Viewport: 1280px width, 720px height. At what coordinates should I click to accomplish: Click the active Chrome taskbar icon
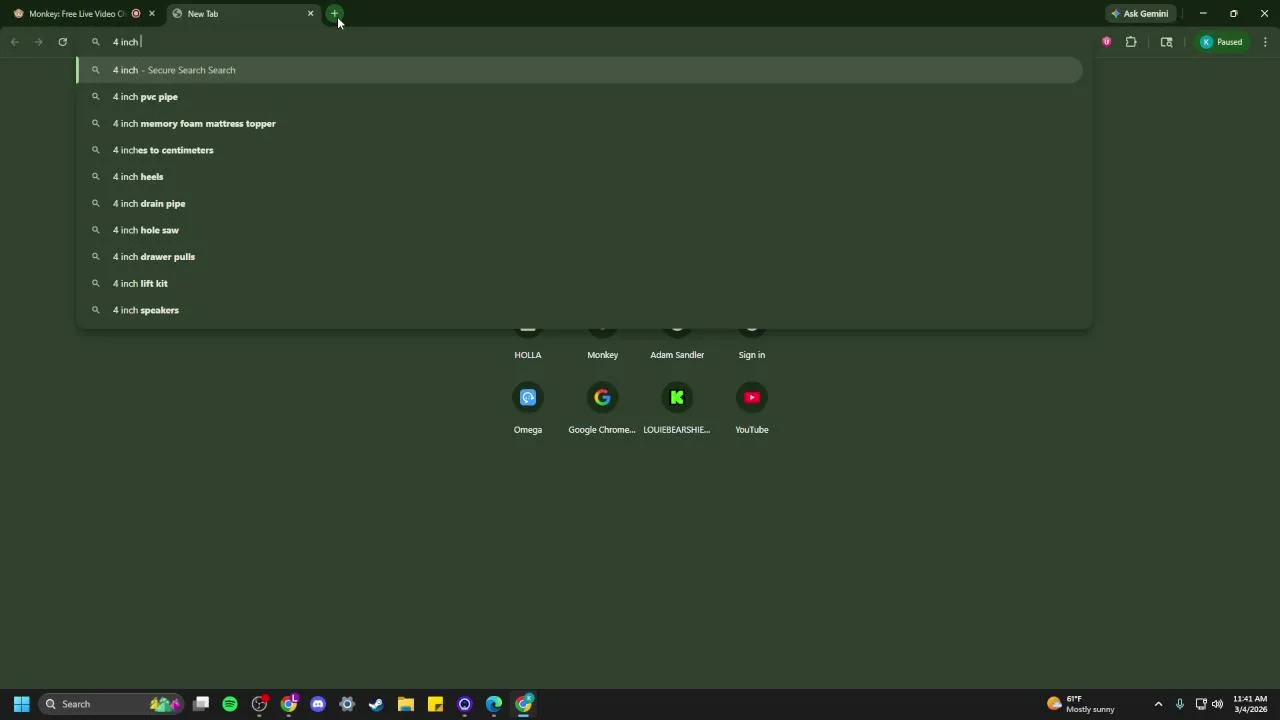coord(523,704)
